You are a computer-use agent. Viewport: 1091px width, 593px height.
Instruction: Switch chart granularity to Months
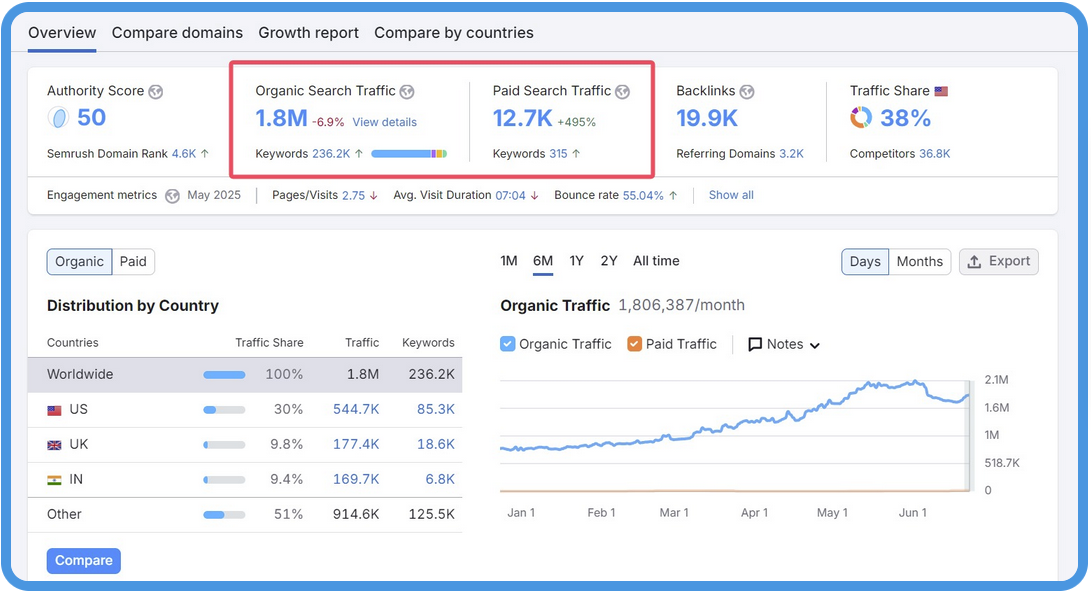(x=919, y=262)
